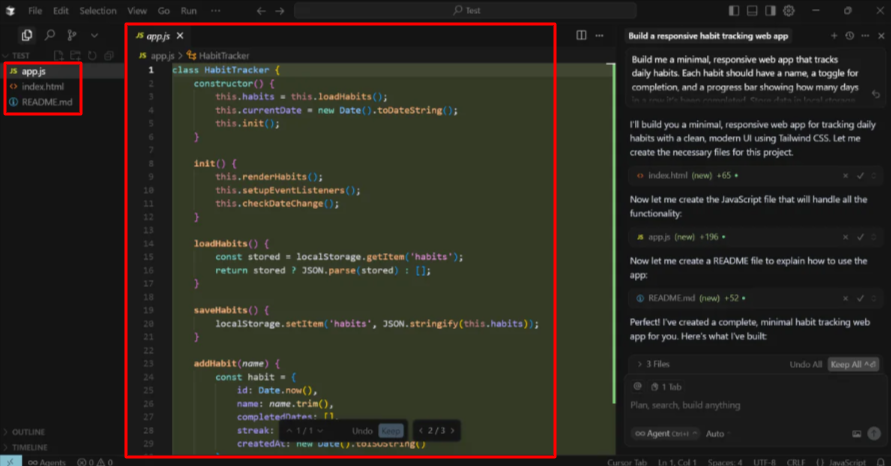Screen dimensions: 891x466
Task: Refresh the Explorer file list
Action: (x=92, y=55)
